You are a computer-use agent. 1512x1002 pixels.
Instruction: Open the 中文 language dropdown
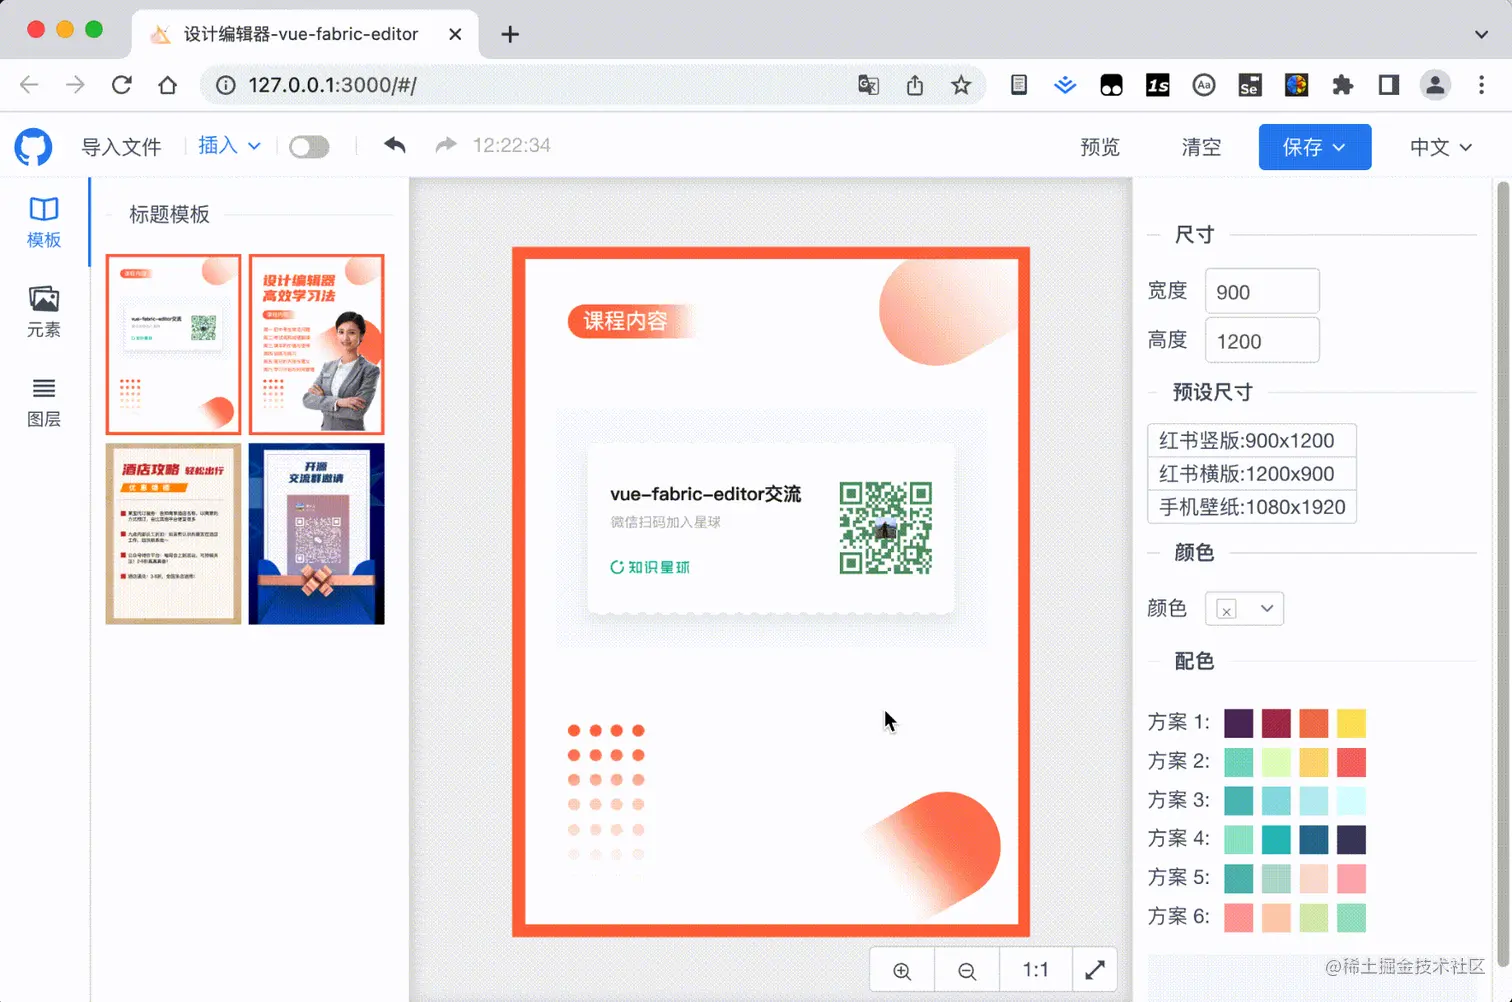pos(1441,147)
